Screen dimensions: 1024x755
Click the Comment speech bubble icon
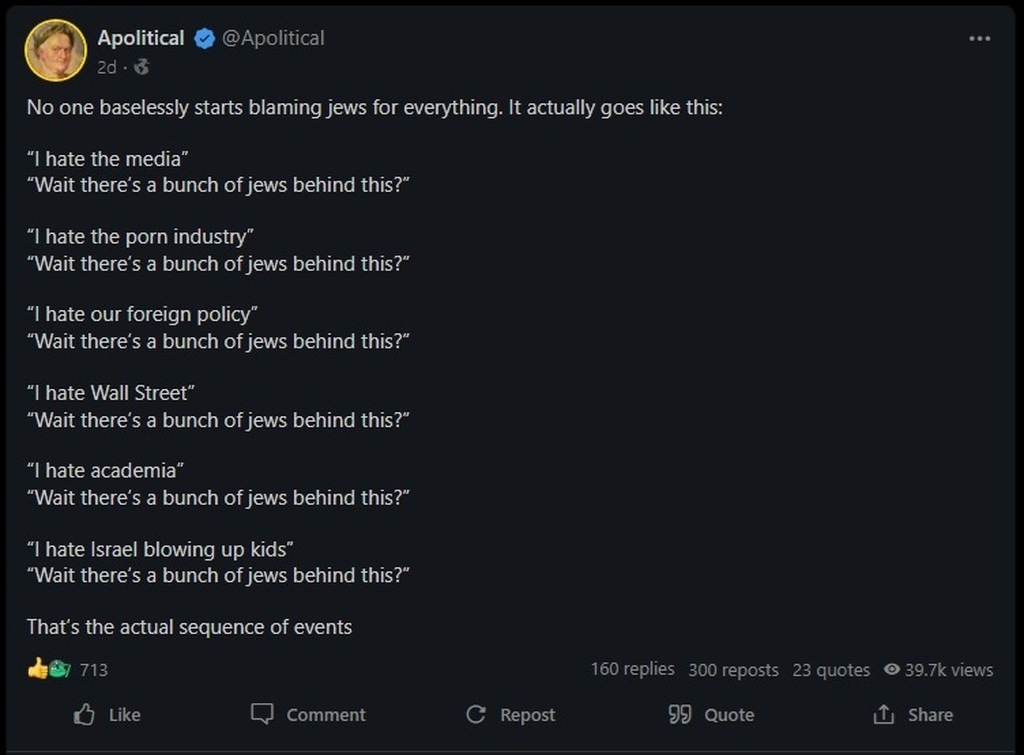tap(262, 714)
